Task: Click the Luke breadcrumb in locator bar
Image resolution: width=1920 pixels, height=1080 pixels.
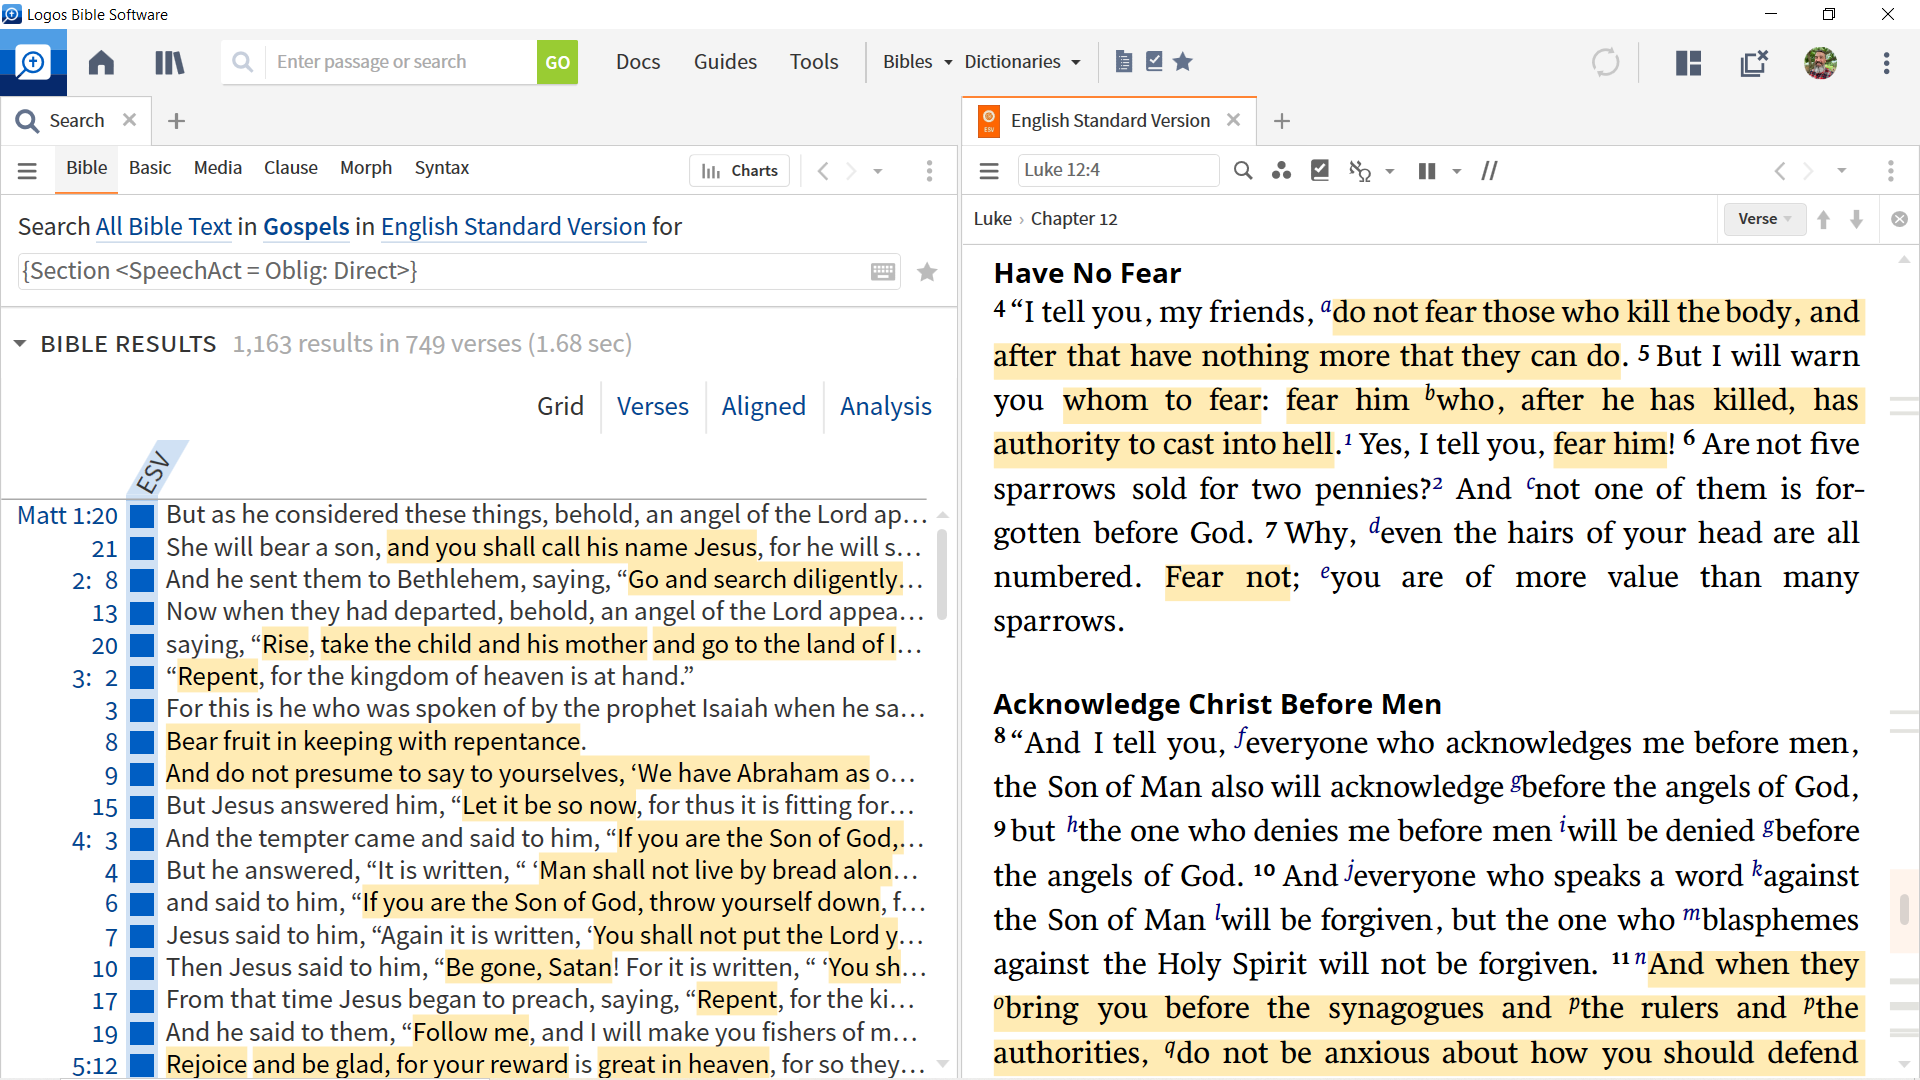Action: click(992, 219)
